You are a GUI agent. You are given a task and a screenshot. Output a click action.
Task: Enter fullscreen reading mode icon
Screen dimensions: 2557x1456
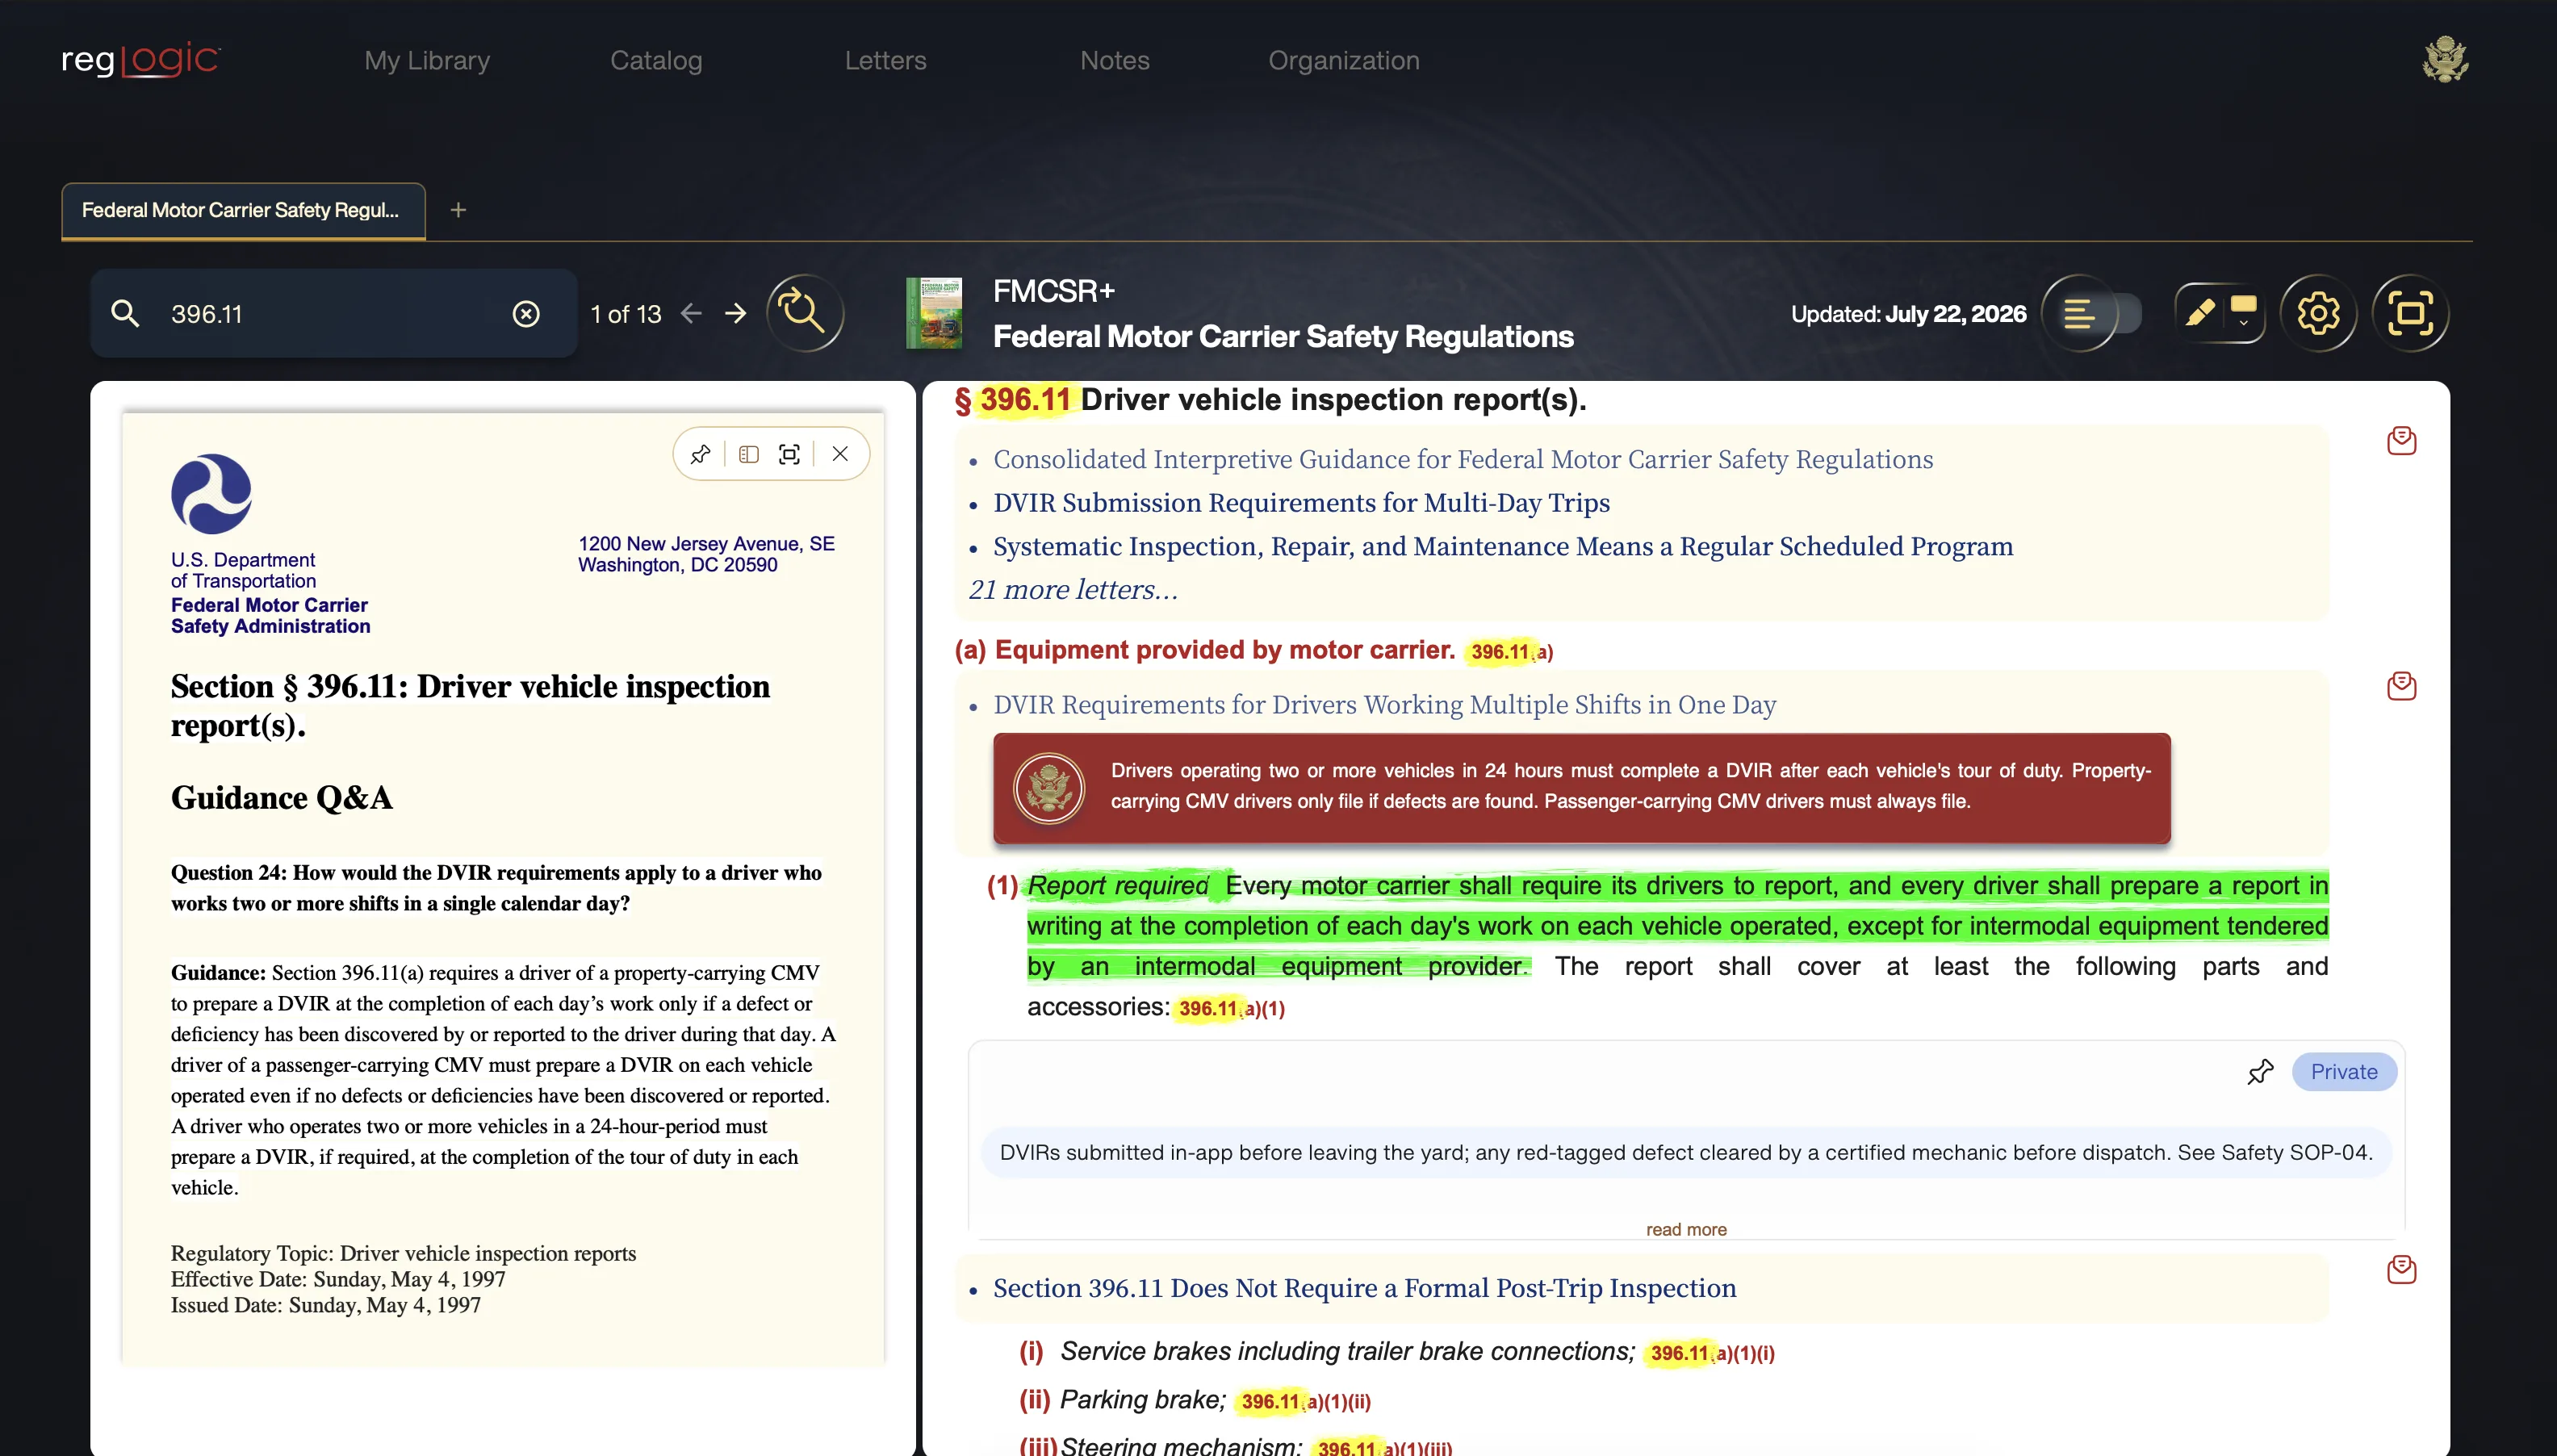click(x=2410, y=313)
